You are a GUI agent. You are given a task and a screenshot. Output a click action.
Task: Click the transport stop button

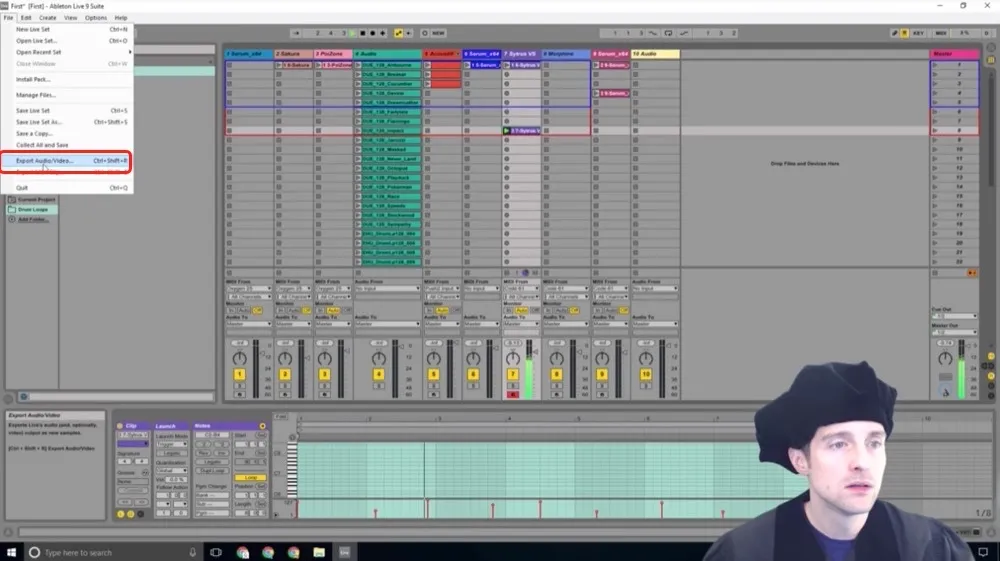[x=363, y=33]
